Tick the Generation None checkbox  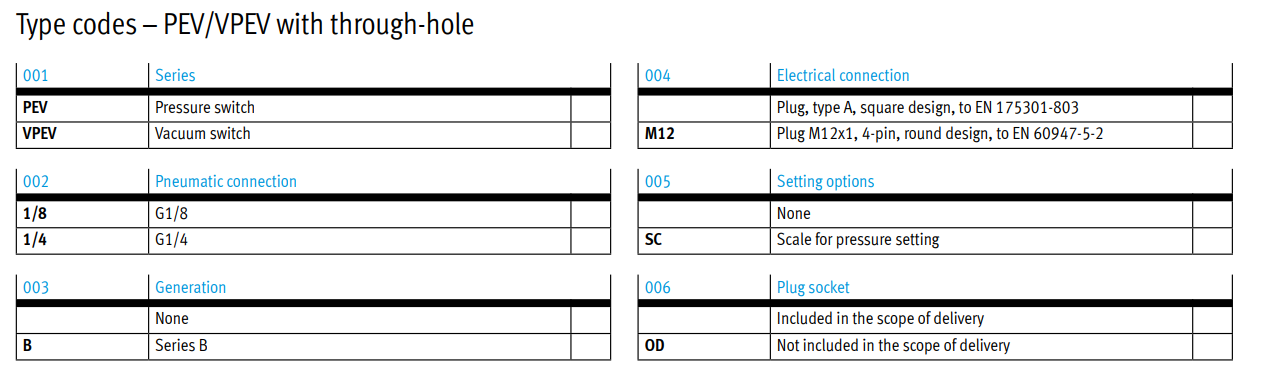(590, 320)
